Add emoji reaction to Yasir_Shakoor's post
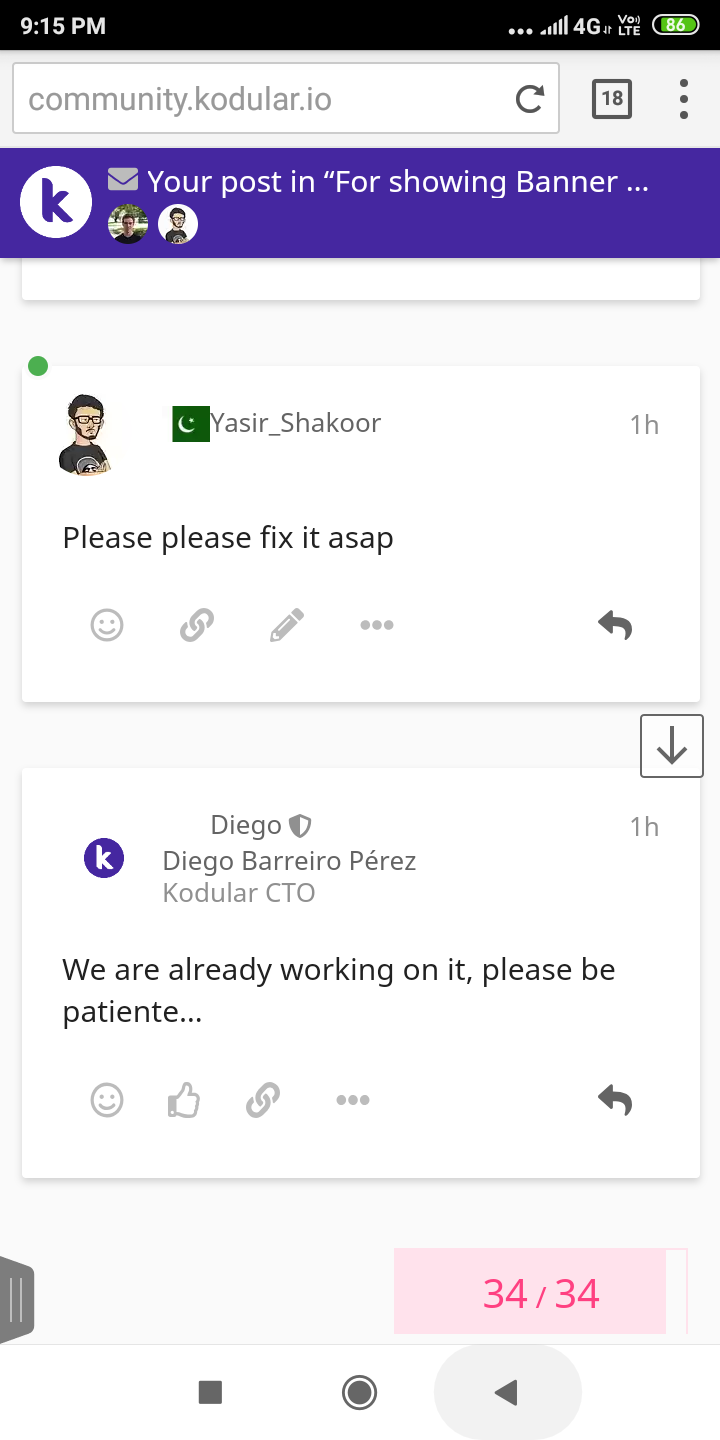Screen dimensions: 720x1440 [x=107, y=626]
